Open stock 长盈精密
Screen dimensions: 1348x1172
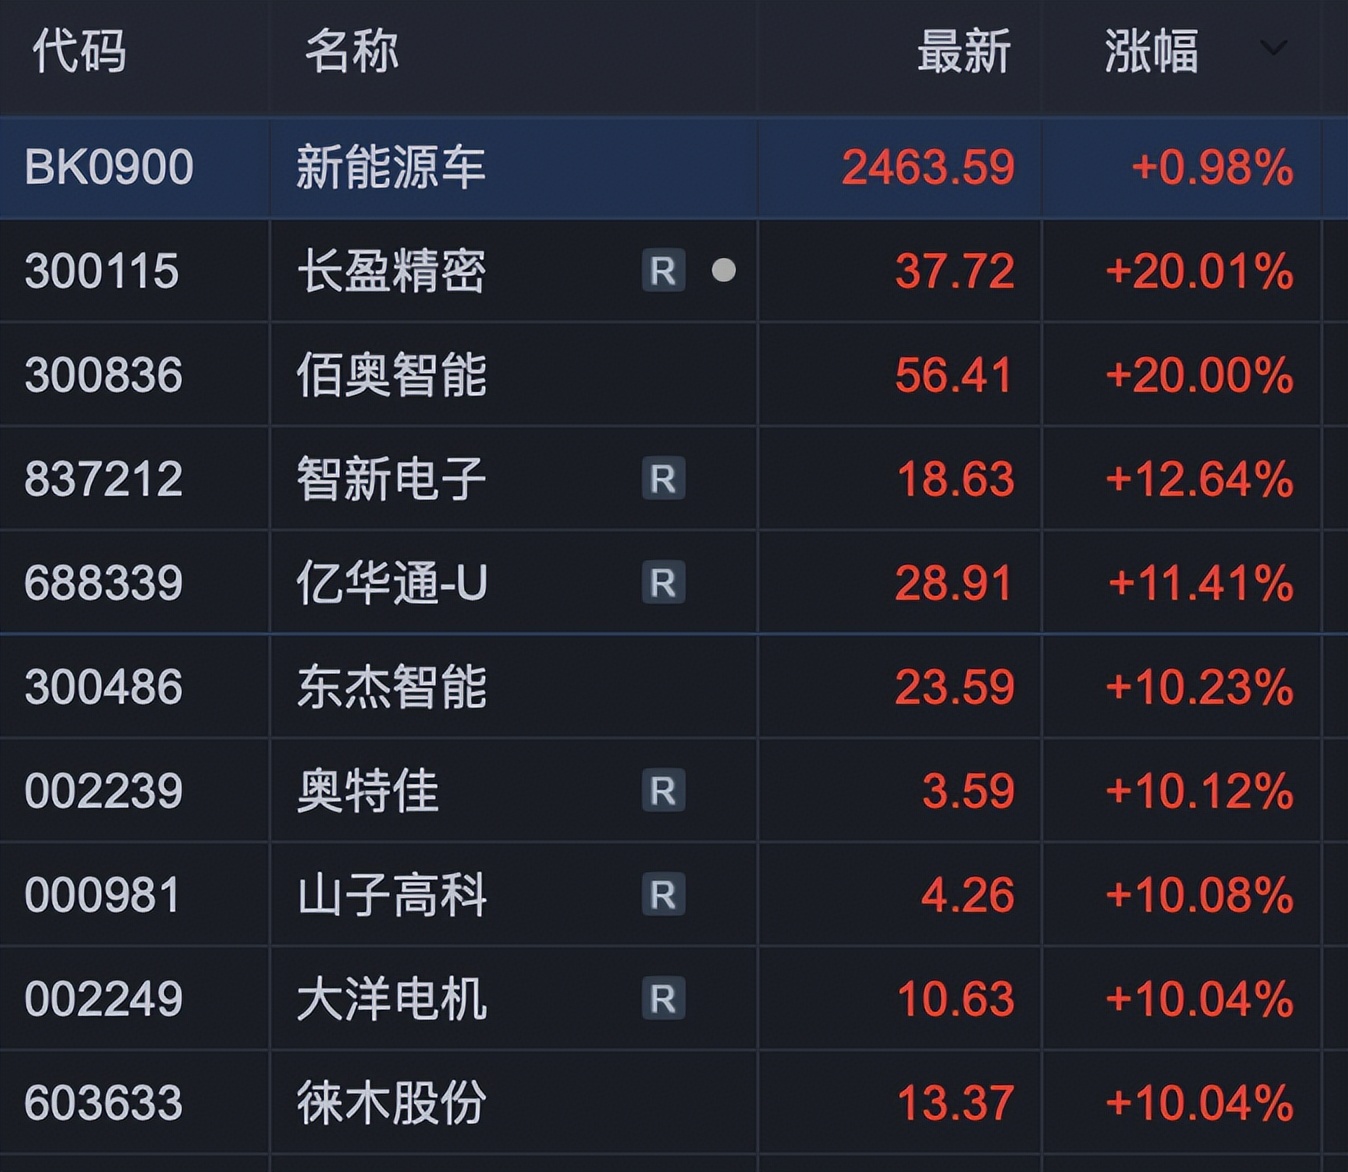[391, 271]
